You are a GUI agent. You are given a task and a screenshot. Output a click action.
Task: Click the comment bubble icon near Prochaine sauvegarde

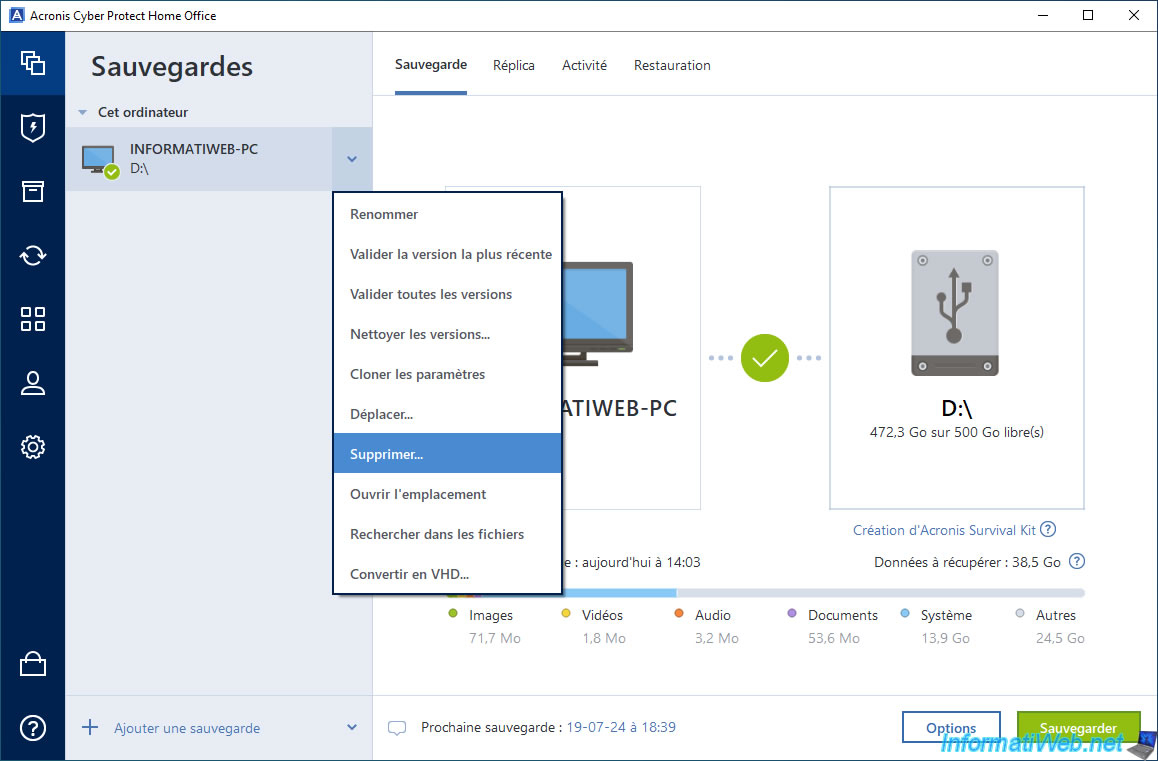coord(397,728)
